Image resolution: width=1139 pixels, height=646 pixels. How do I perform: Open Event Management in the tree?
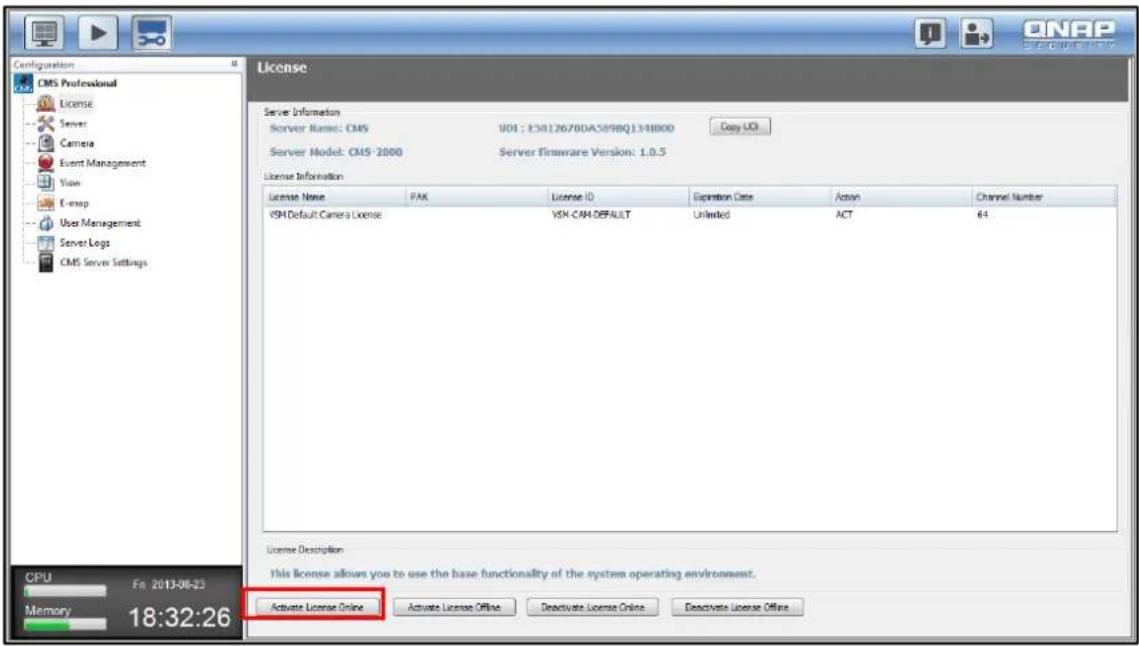point(102,163)
